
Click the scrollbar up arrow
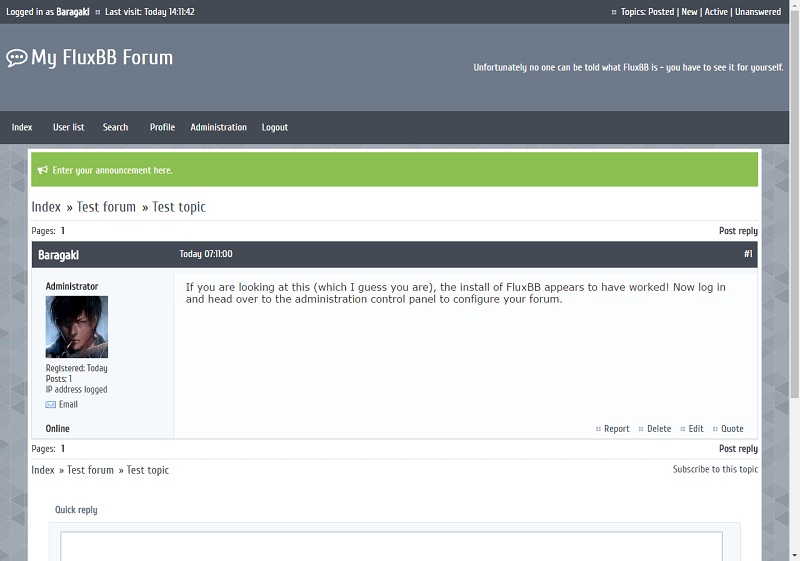coord(794,4)
